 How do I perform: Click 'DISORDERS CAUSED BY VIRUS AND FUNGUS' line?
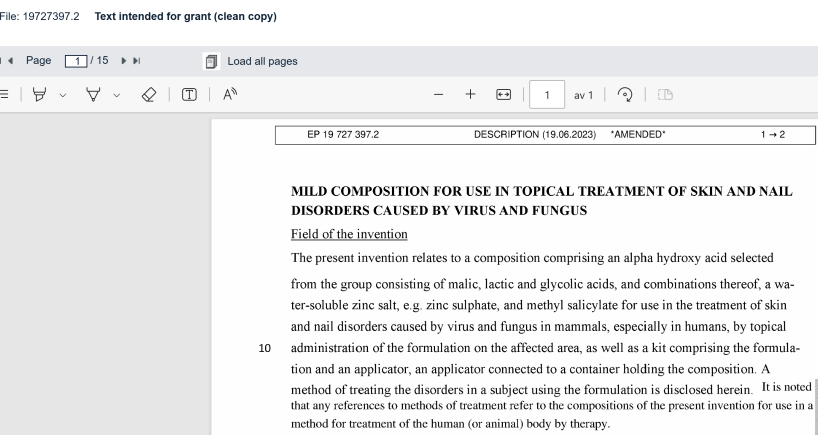(x=439, y=211)
